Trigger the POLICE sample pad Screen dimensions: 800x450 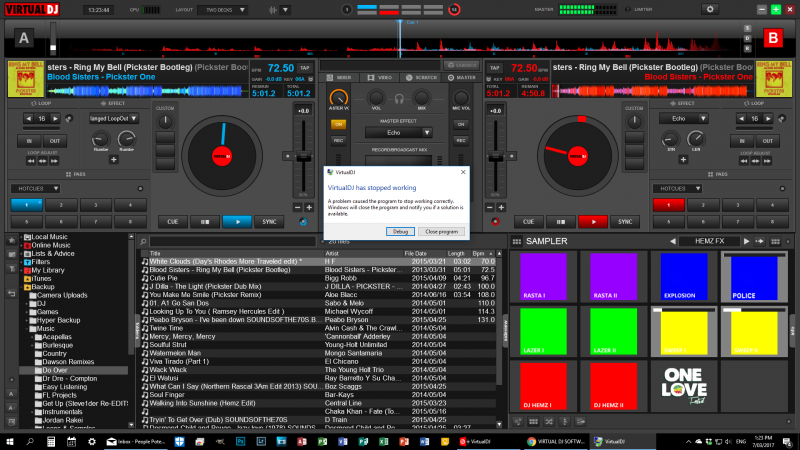(x=754, y=277)
